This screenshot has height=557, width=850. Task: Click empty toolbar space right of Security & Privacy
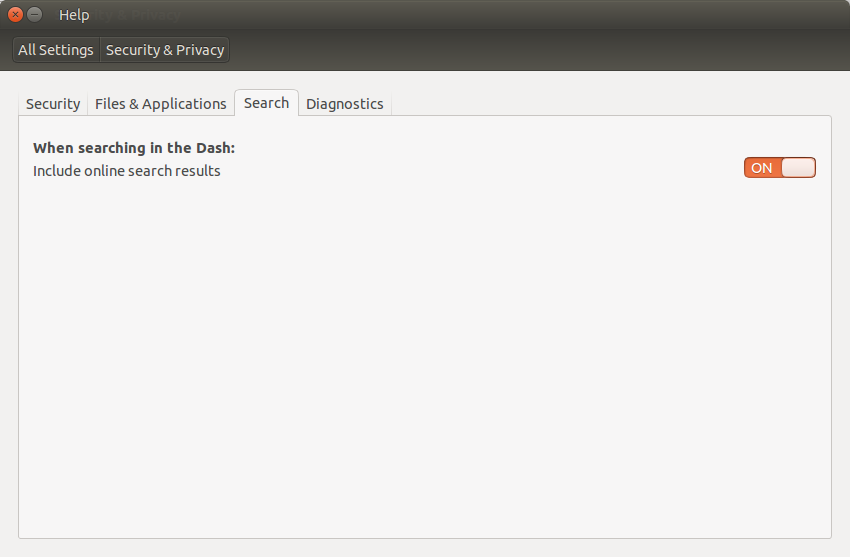pyautogui.click(x=540, y=50)
